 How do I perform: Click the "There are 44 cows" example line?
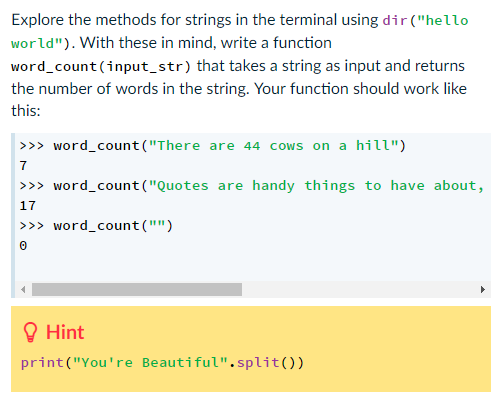213,146
